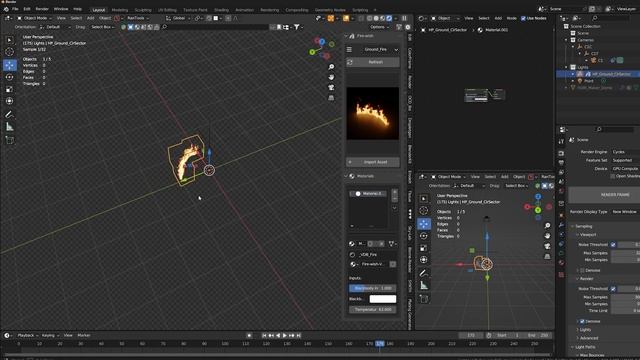Toggle the Render Denoise checkbox
The image size is (640, 360).
582,322
